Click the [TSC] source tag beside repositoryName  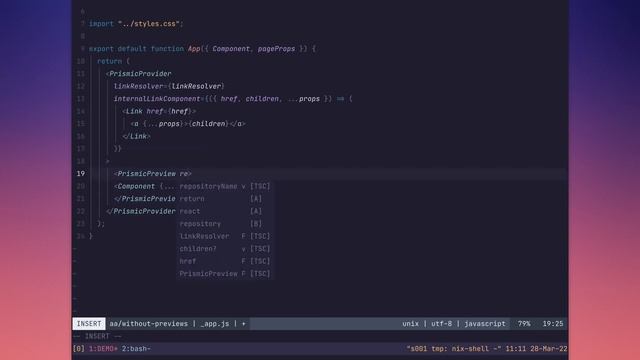point(260,187)
